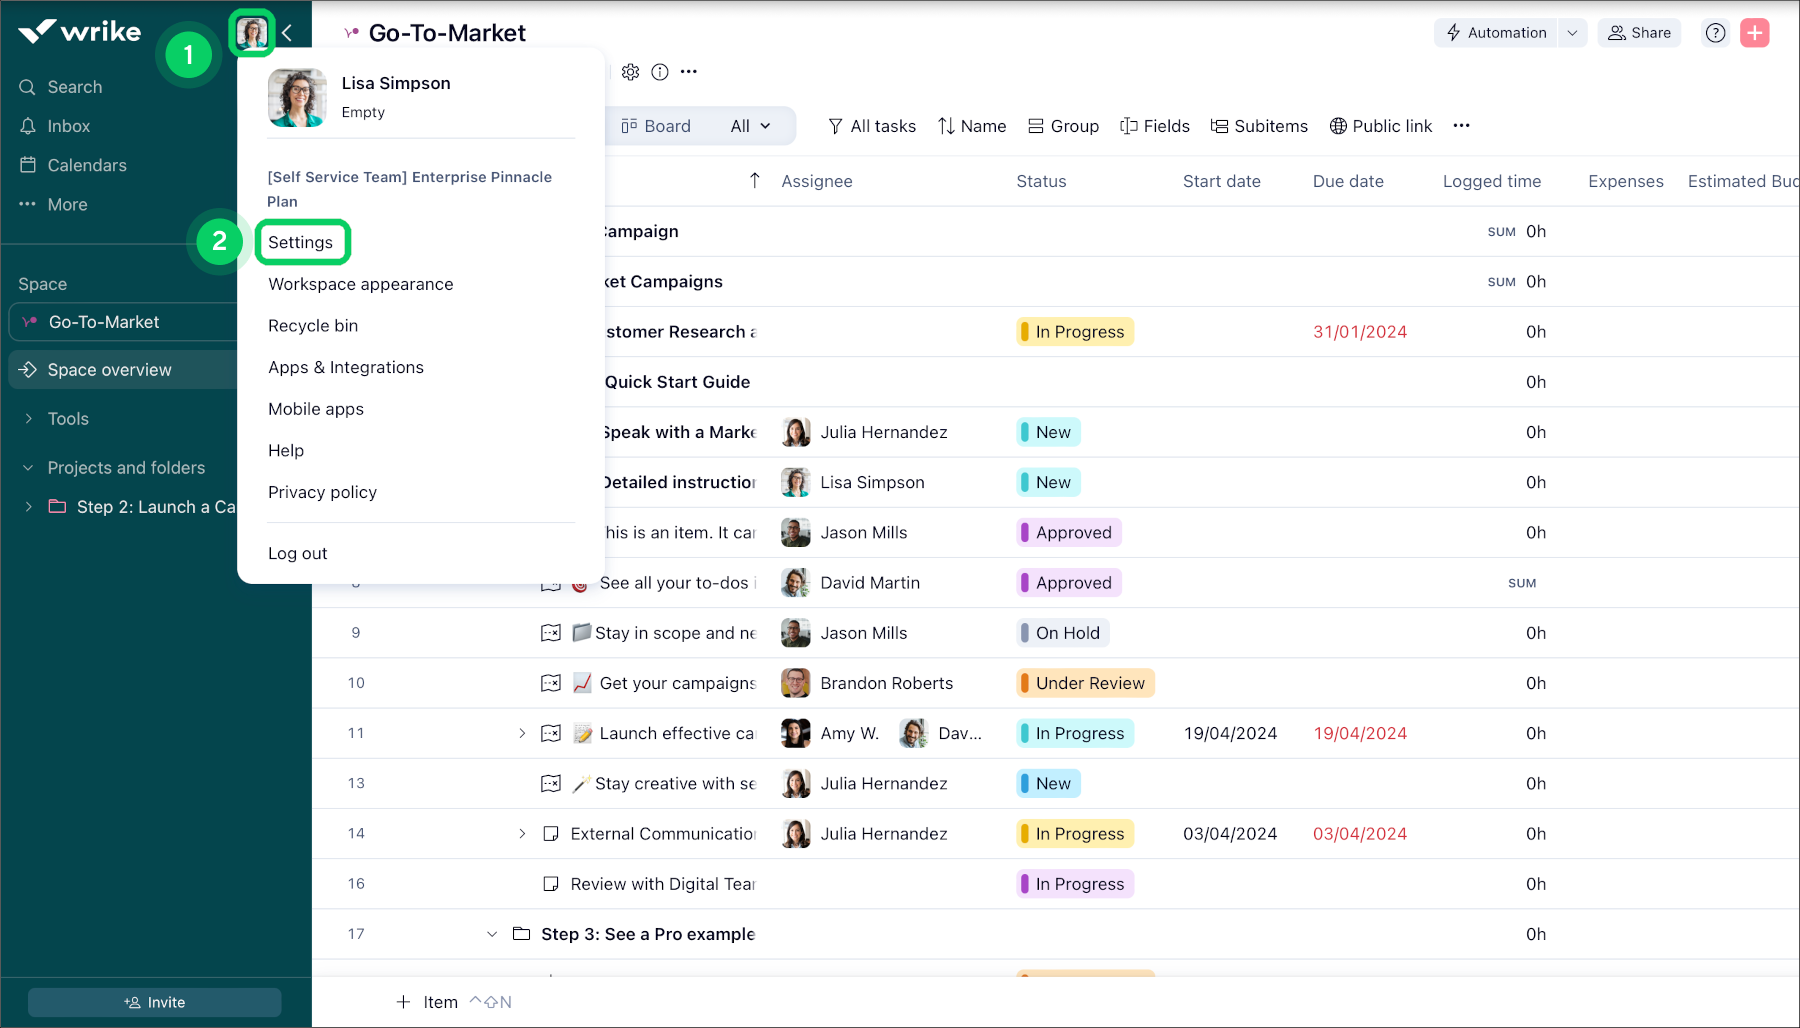
Task: Click the Automation button
Action: [x=1498, y=32]
